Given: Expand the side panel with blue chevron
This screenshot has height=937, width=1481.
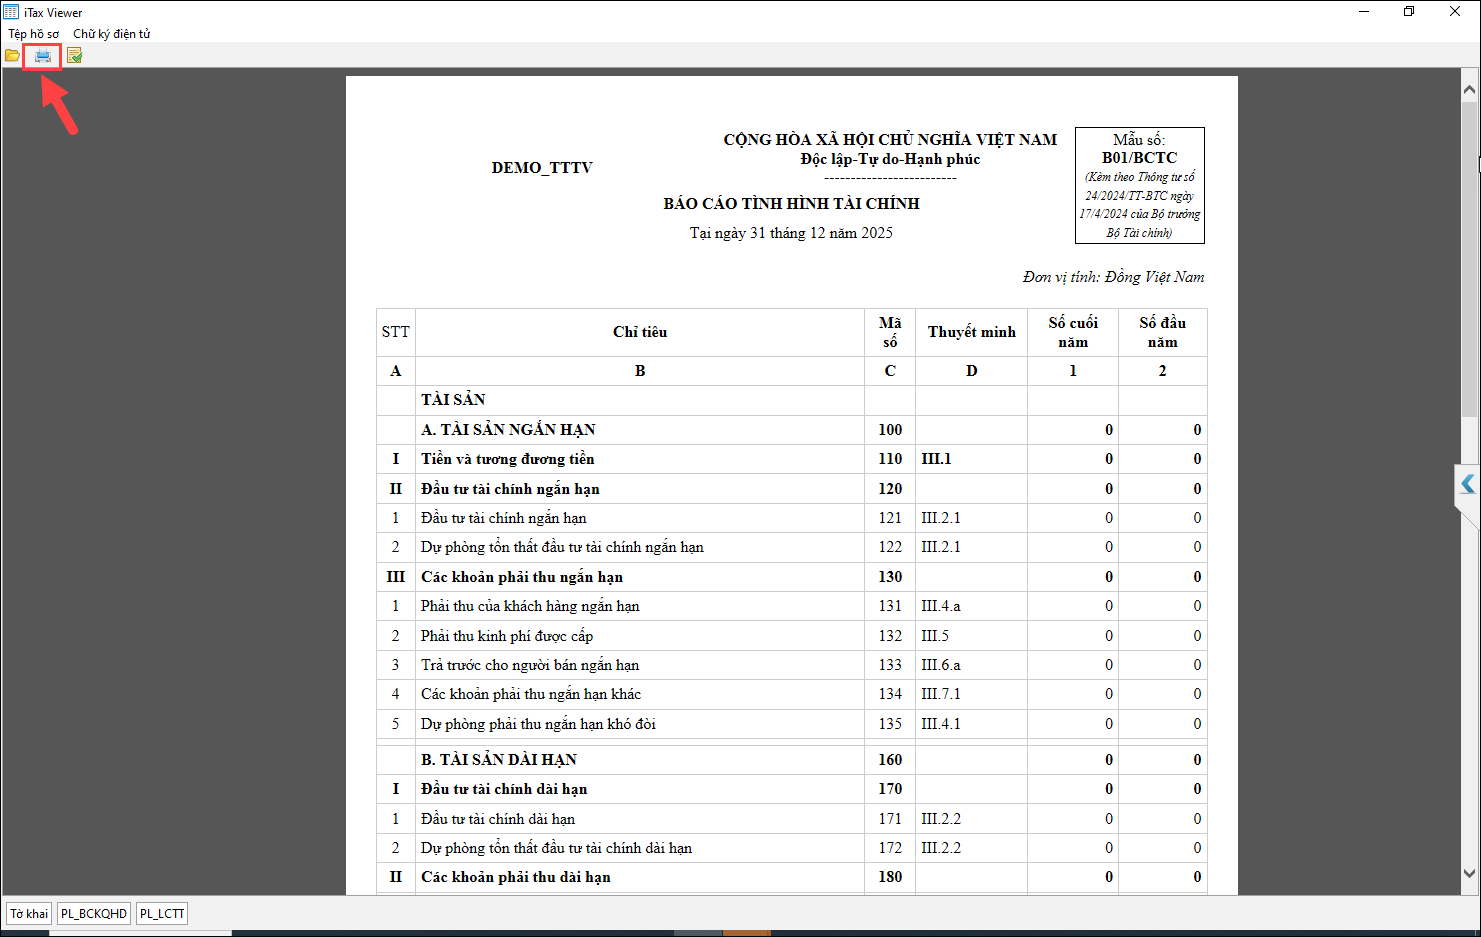Looking at the screenshot, I should tap(1467, 484).
